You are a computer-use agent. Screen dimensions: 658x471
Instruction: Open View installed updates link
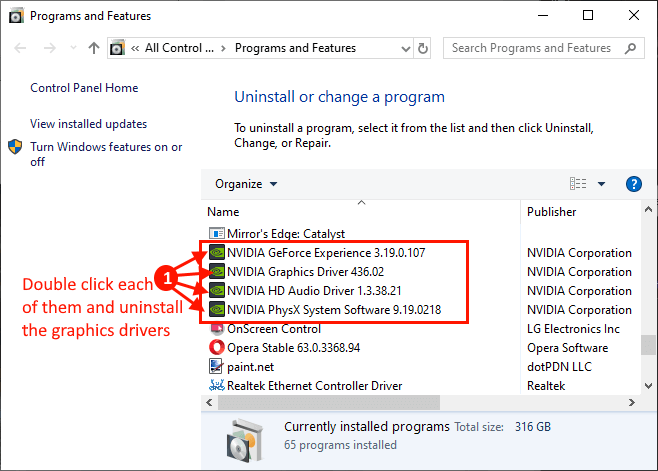coord(89,124)
